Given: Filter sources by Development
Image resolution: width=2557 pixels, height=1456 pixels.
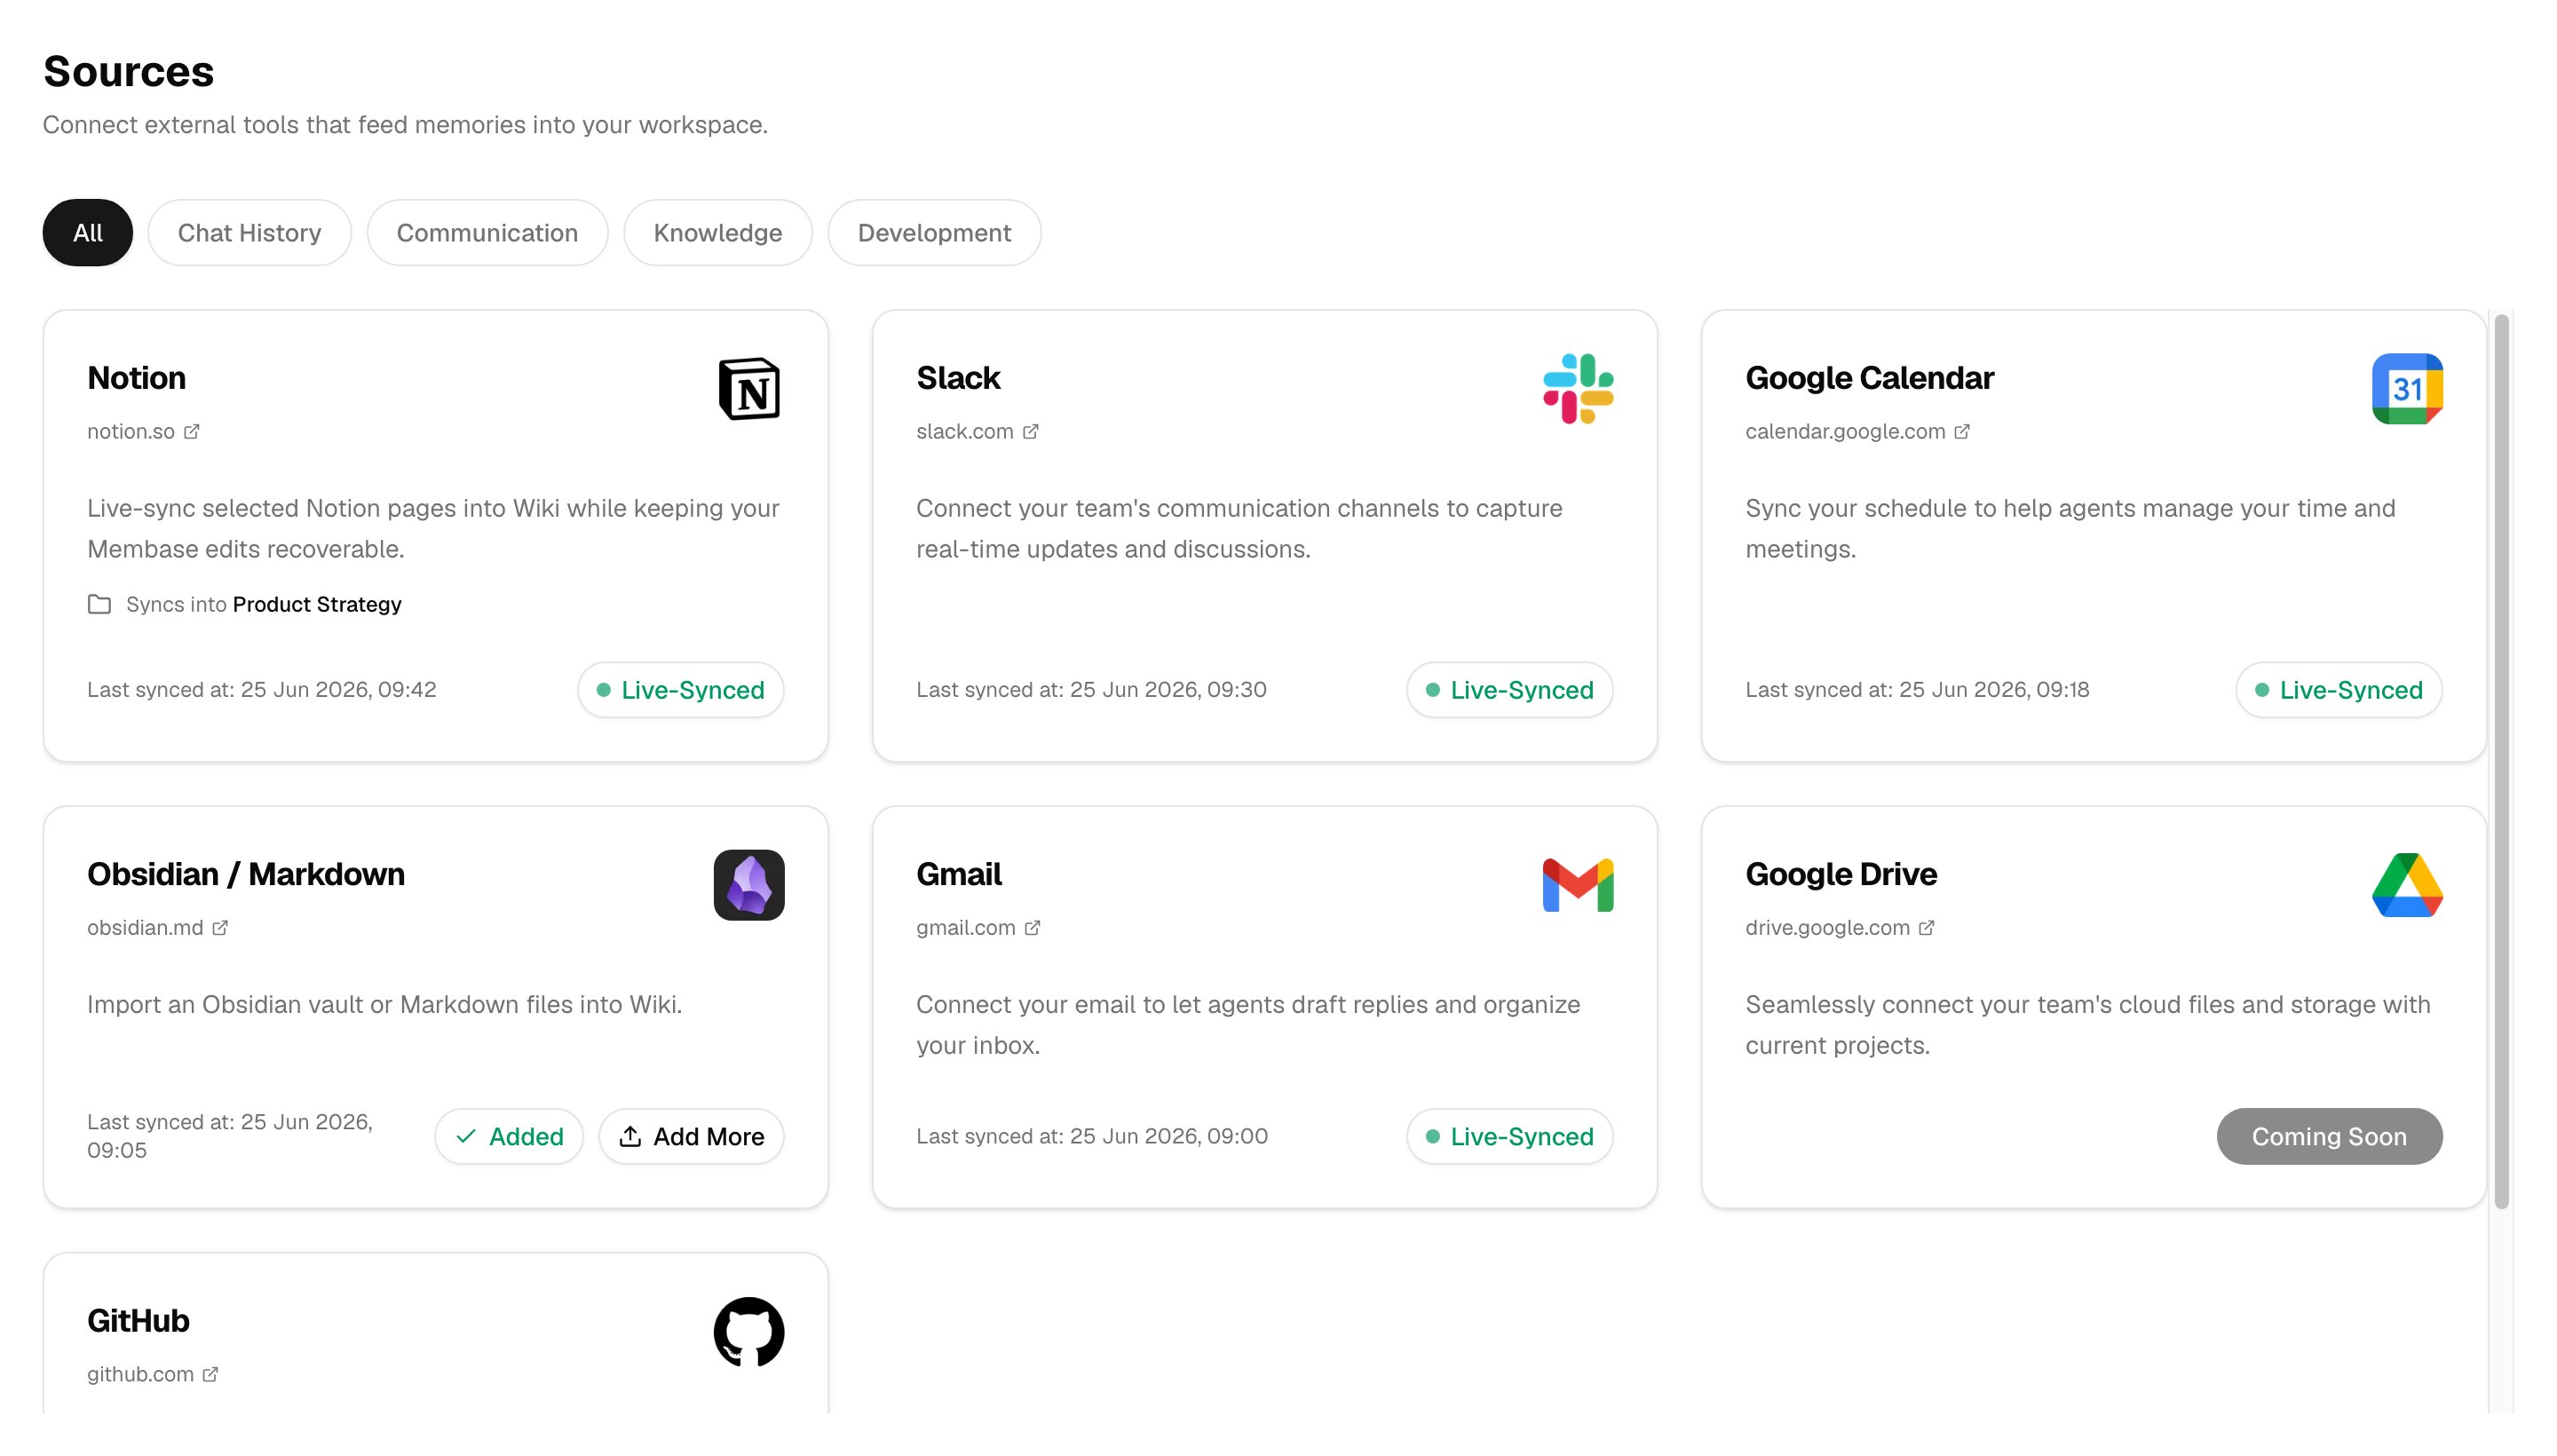Looking at the screenshot, I should [934, 232].
